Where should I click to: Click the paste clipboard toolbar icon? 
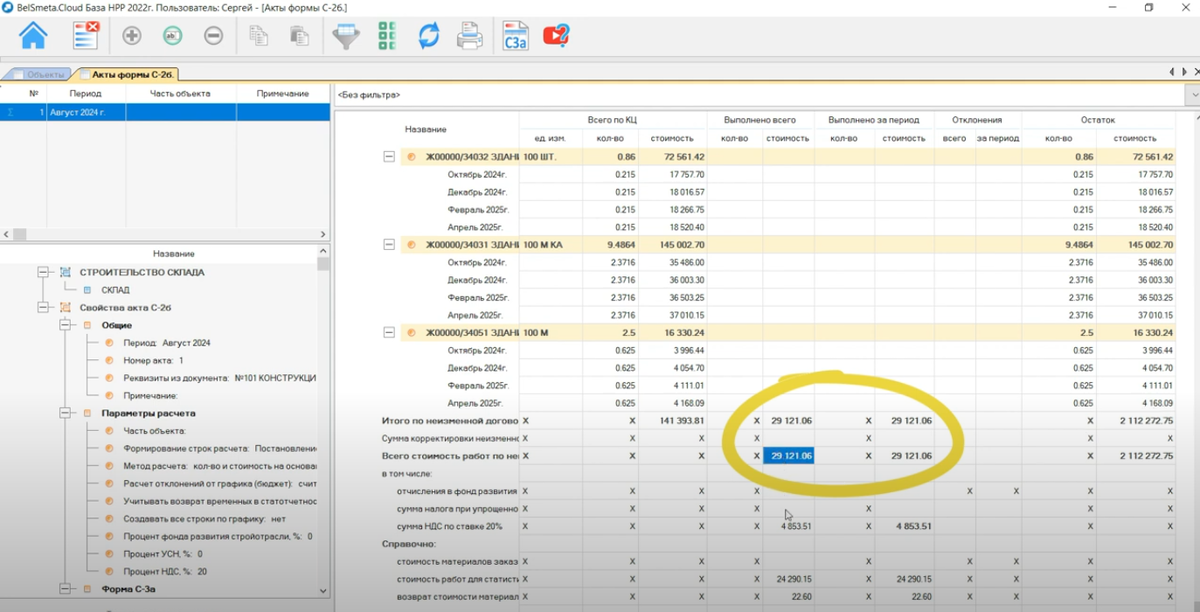click(298, 36)
